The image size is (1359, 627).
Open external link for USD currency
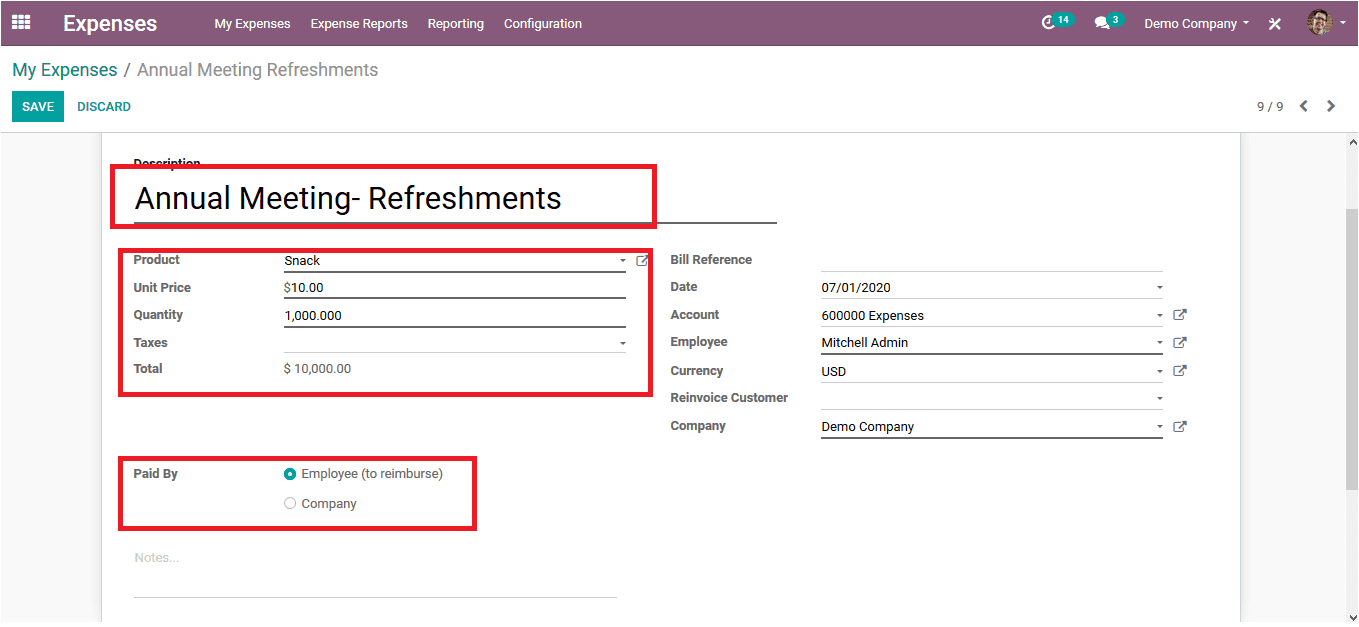click(1180, 371)
